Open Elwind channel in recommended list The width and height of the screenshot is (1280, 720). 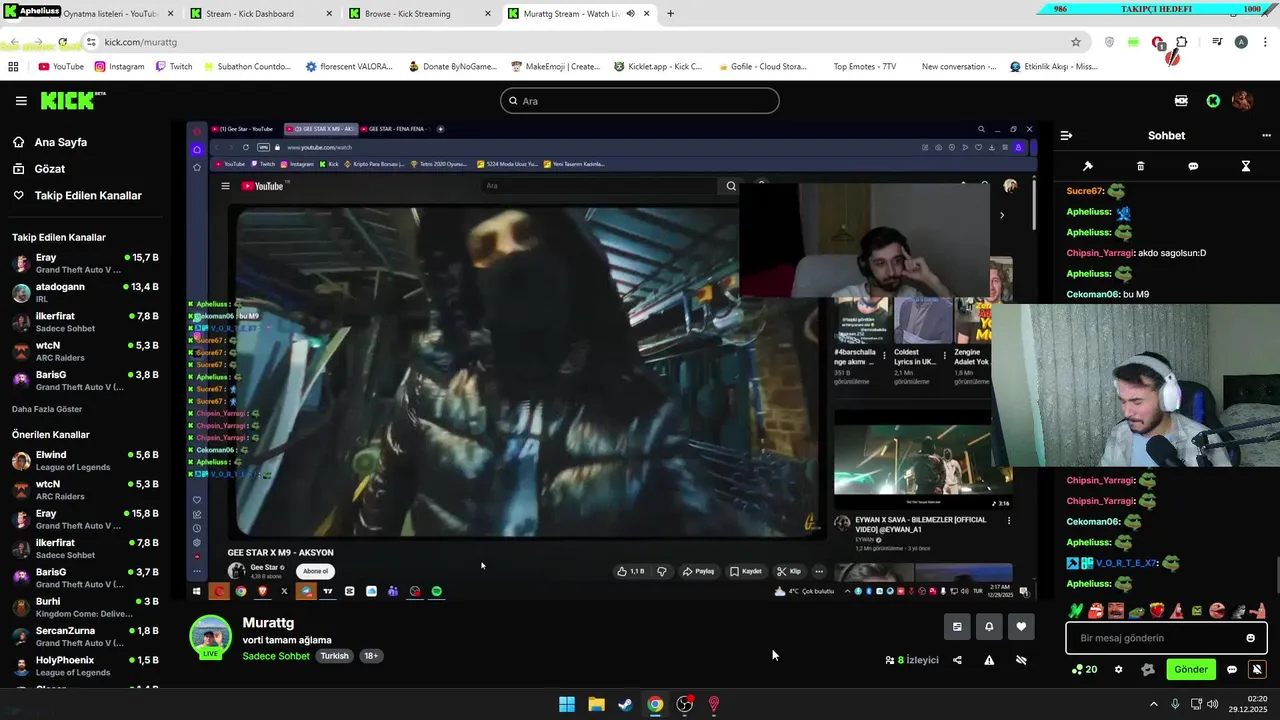point(85,460)
